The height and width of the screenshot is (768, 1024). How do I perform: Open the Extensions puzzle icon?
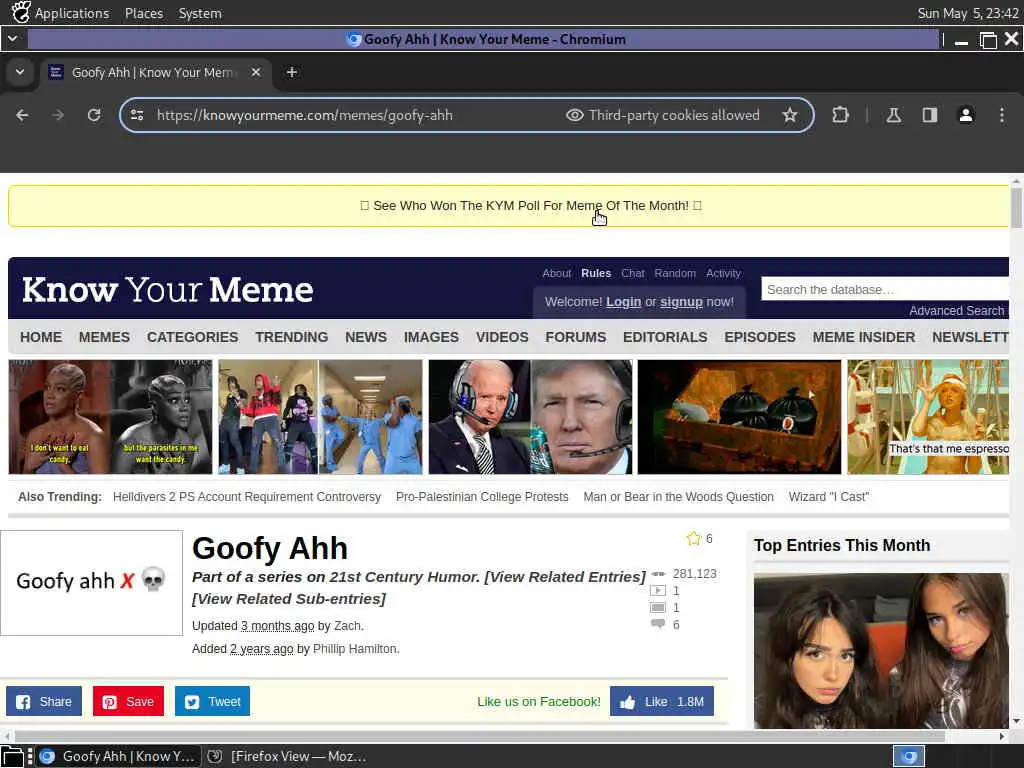[x=840, y=115]
